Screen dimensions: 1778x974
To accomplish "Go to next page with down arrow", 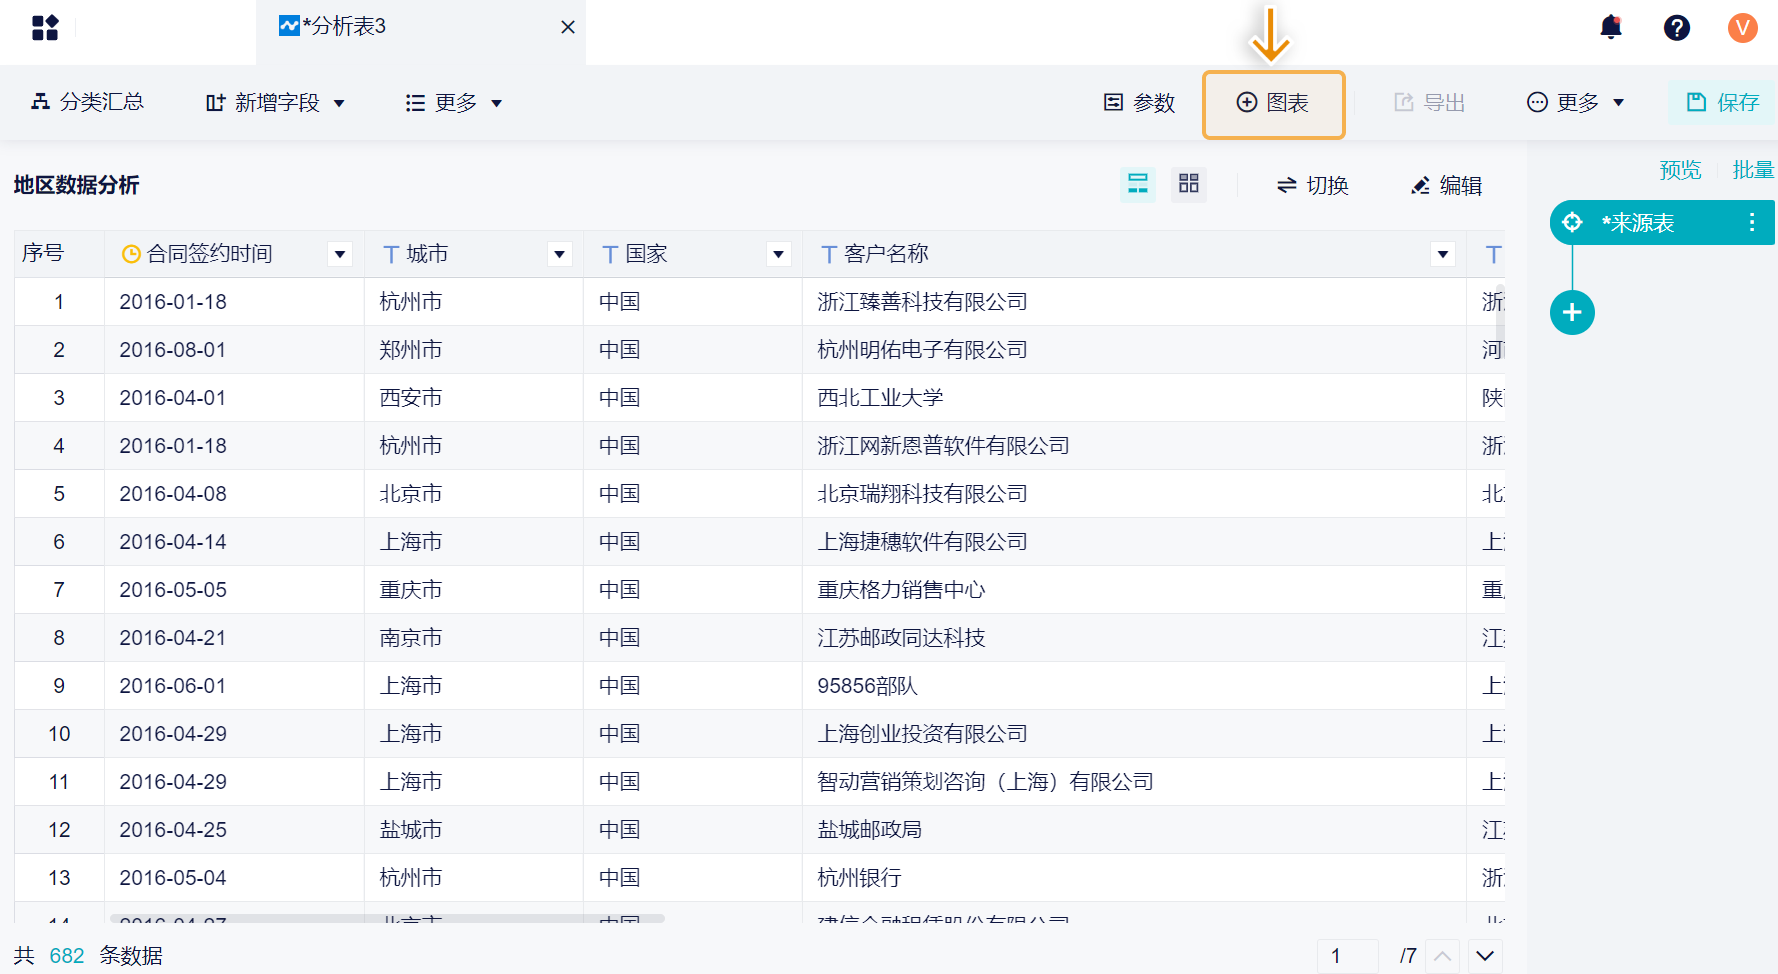I will click(x=1485, y=956).
